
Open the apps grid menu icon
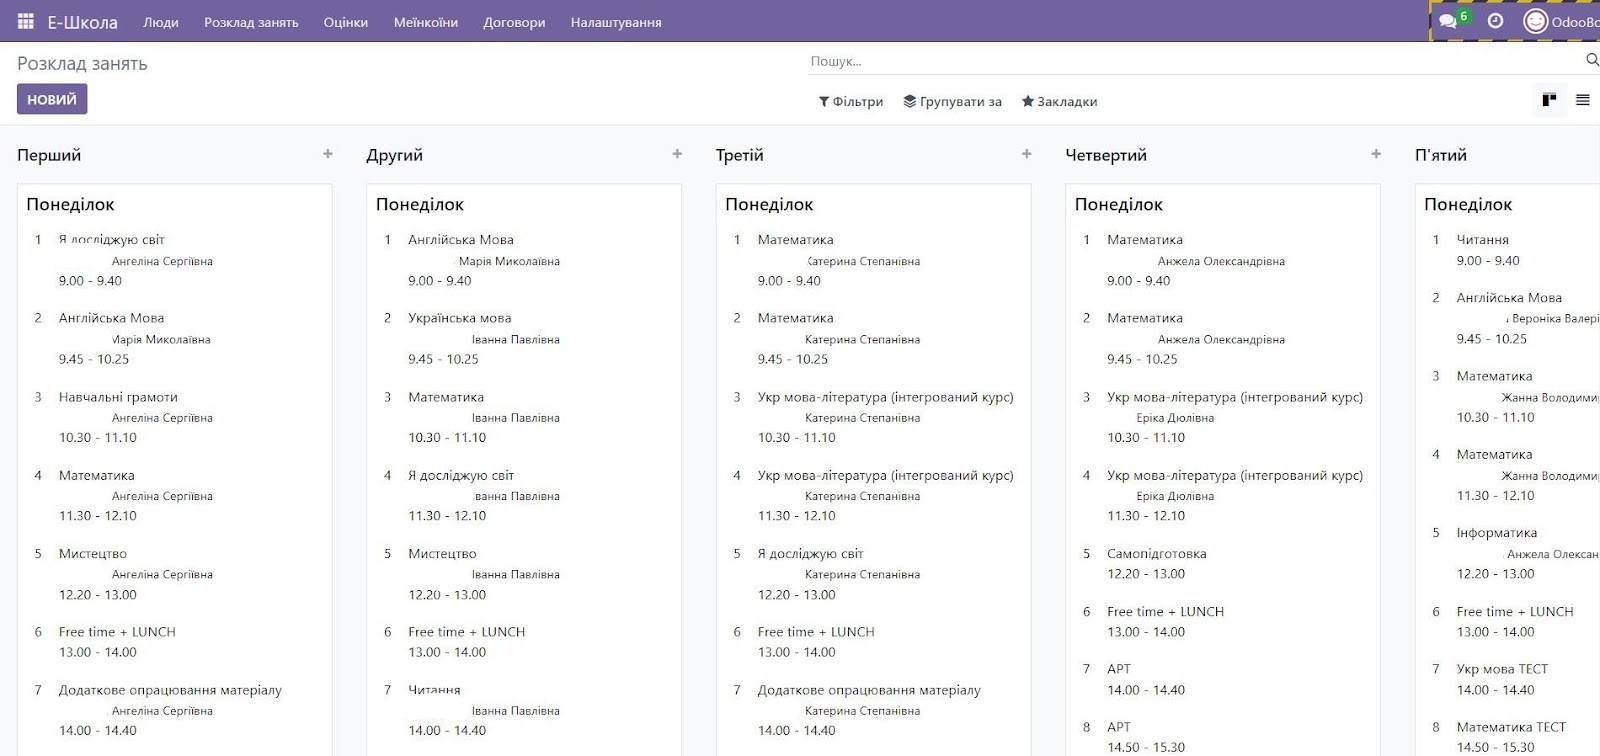pyautogui.click(x=26, y=21)
